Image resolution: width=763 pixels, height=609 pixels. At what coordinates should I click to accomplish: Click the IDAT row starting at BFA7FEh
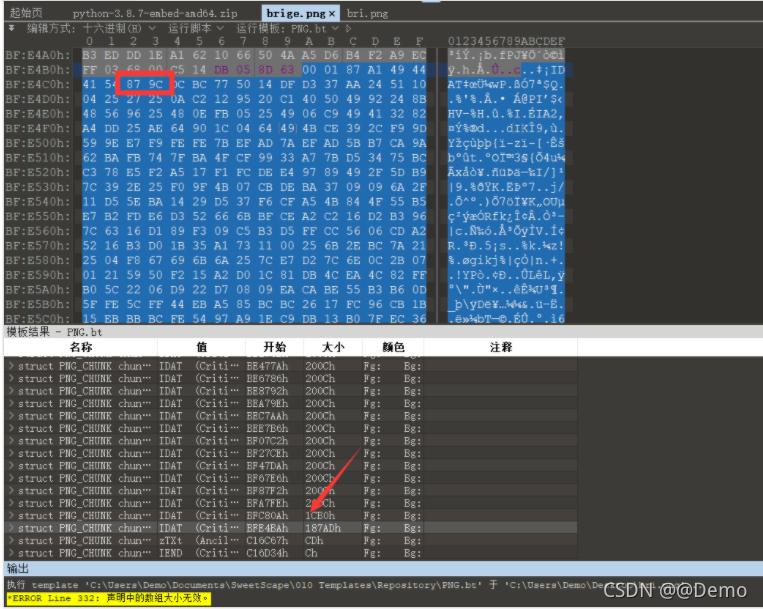291,503
